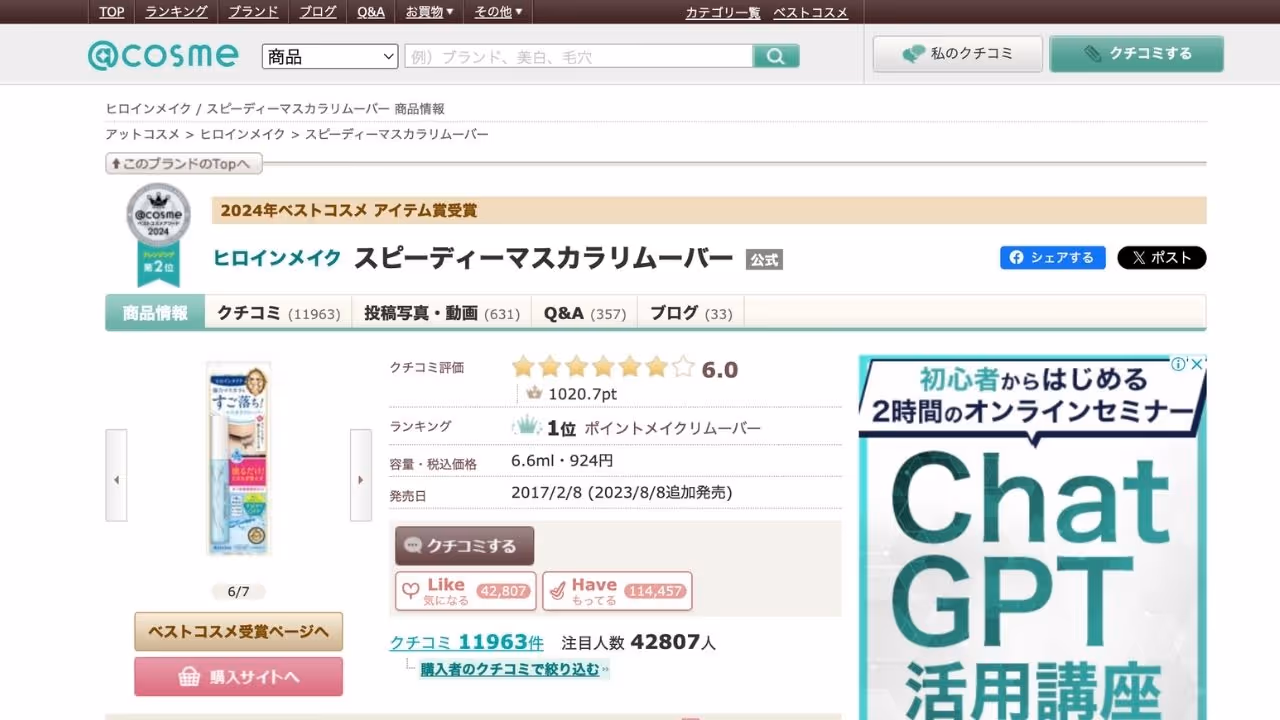Click the star rating display
The image size is (1280, 720).
[603, 368]
